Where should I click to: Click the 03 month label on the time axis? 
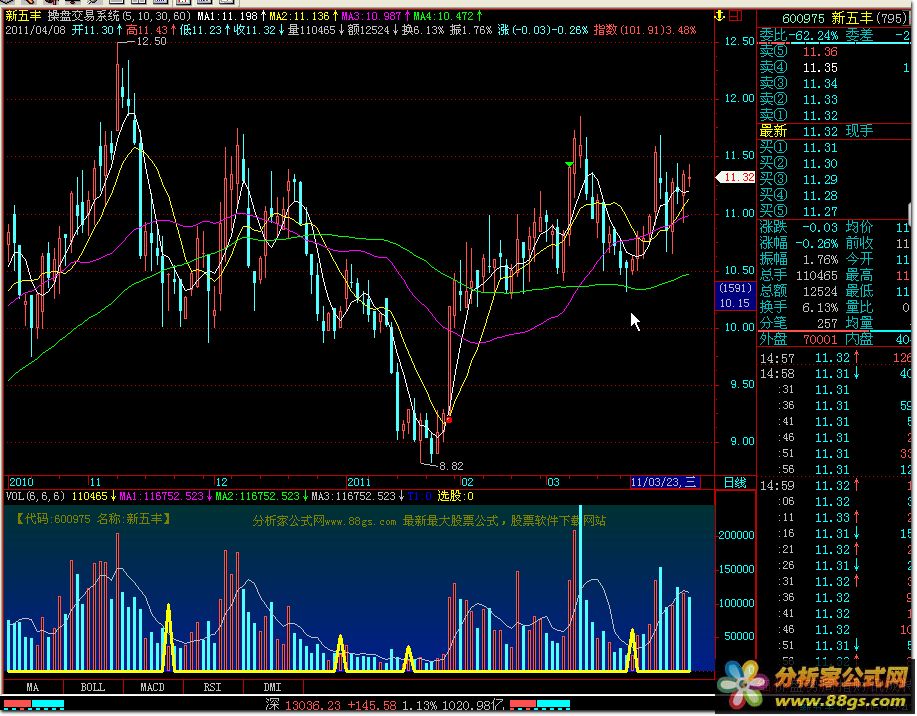pos(553,482)
